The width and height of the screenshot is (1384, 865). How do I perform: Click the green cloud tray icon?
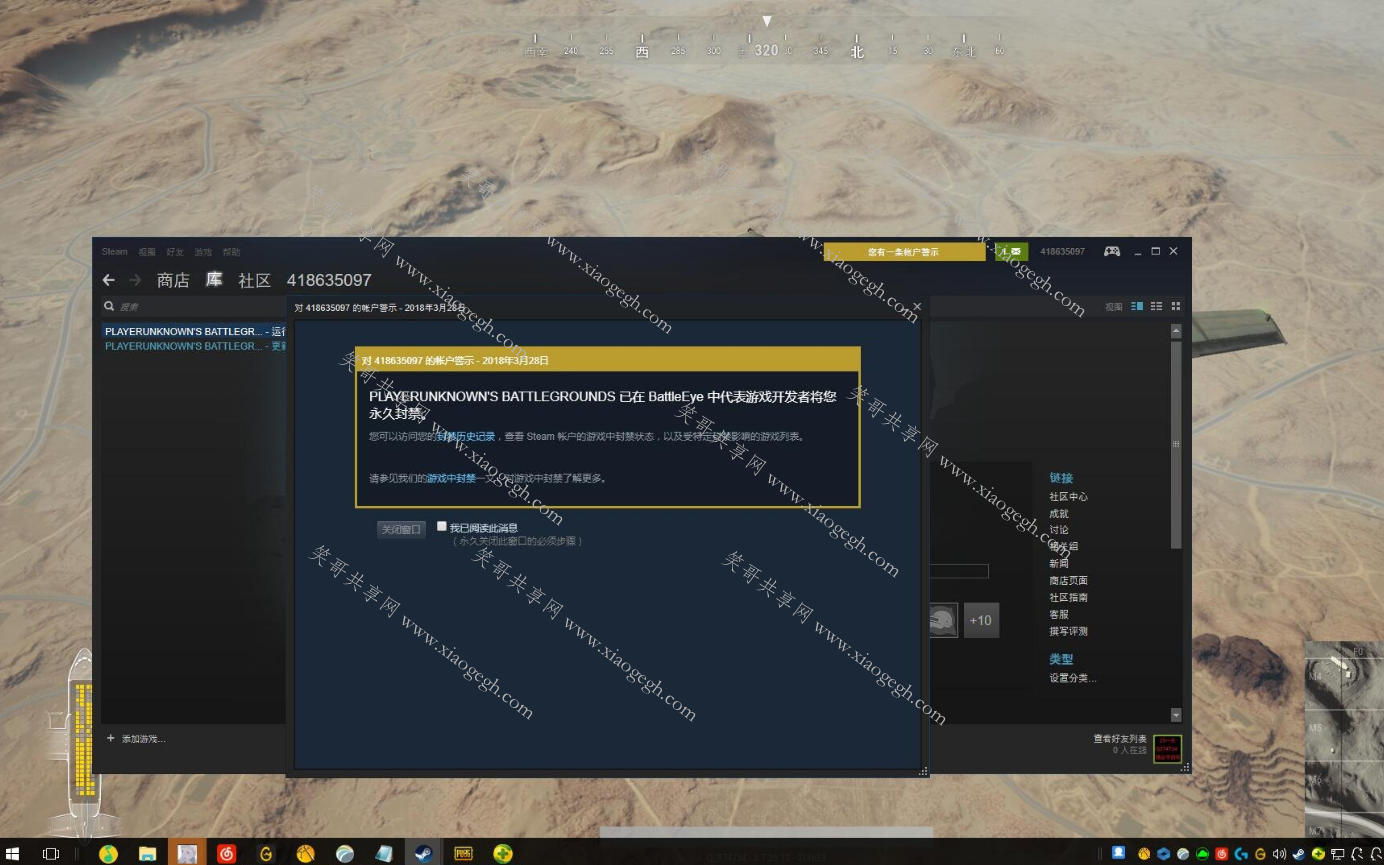(1202, 854)
